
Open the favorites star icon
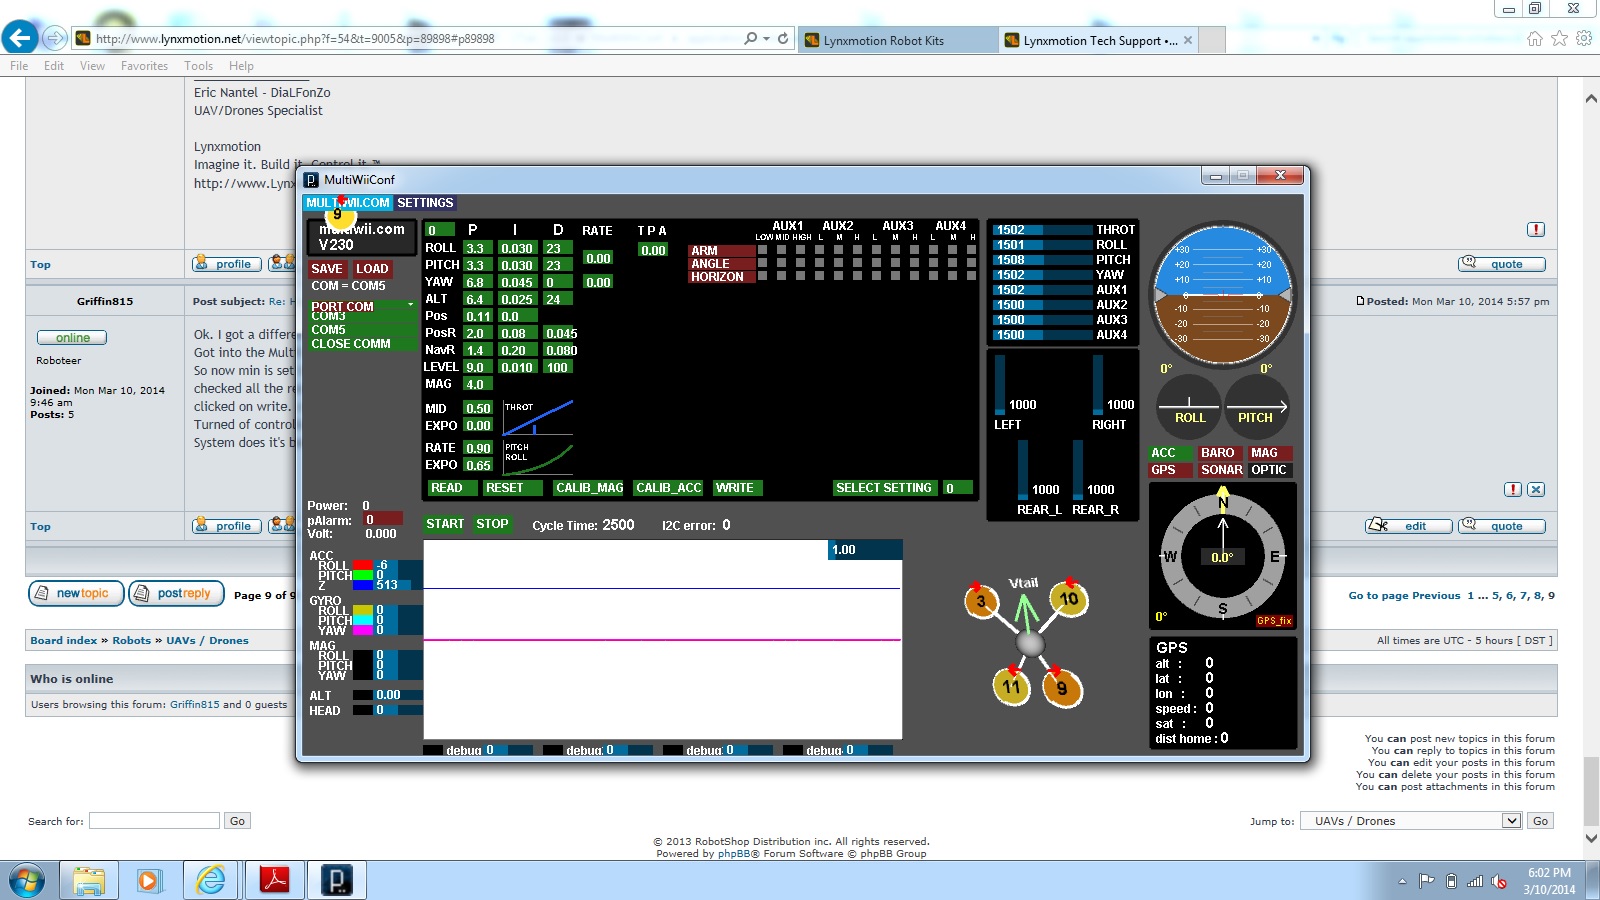click(x=1559, y=39)
